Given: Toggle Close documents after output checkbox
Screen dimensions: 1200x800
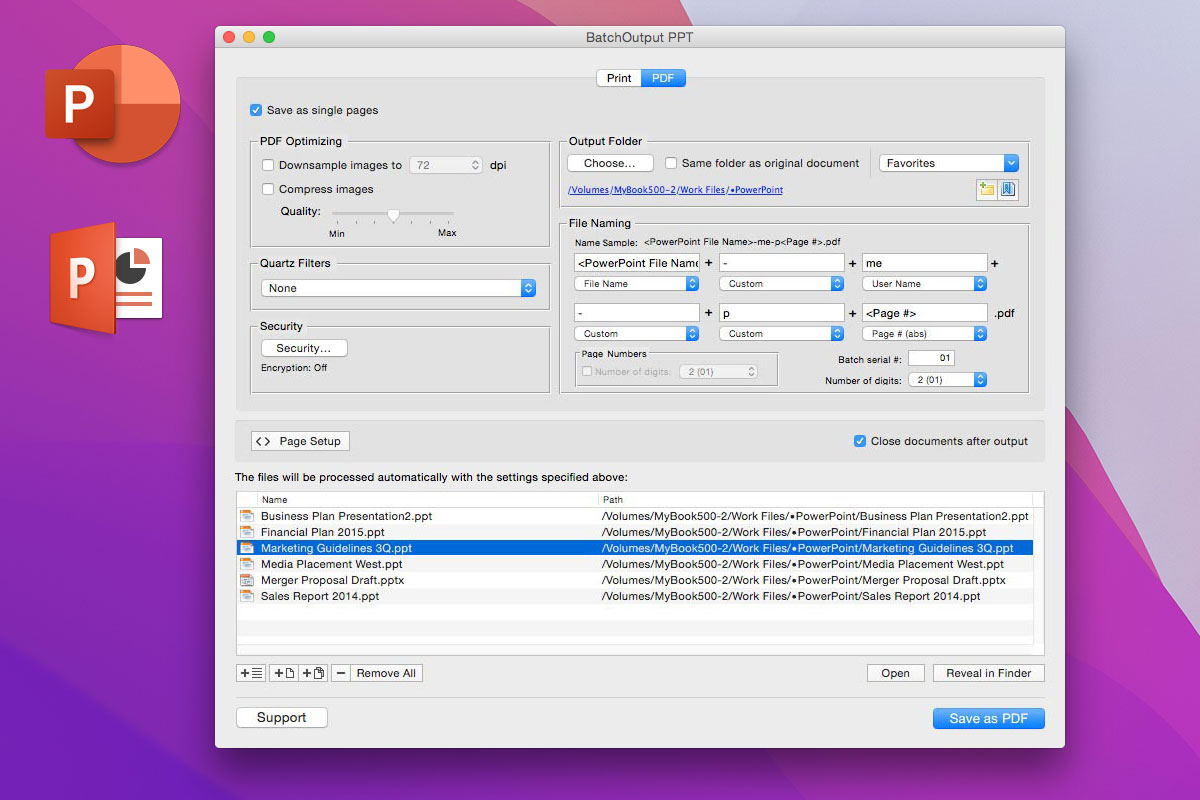Looking at the screenshot, I should tap(860, 441).
